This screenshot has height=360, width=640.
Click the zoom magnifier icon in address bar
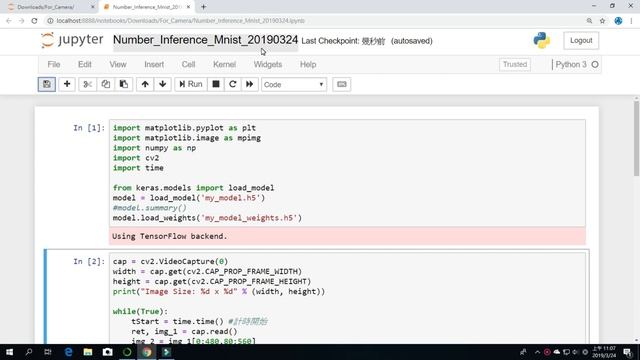point(589,21)
